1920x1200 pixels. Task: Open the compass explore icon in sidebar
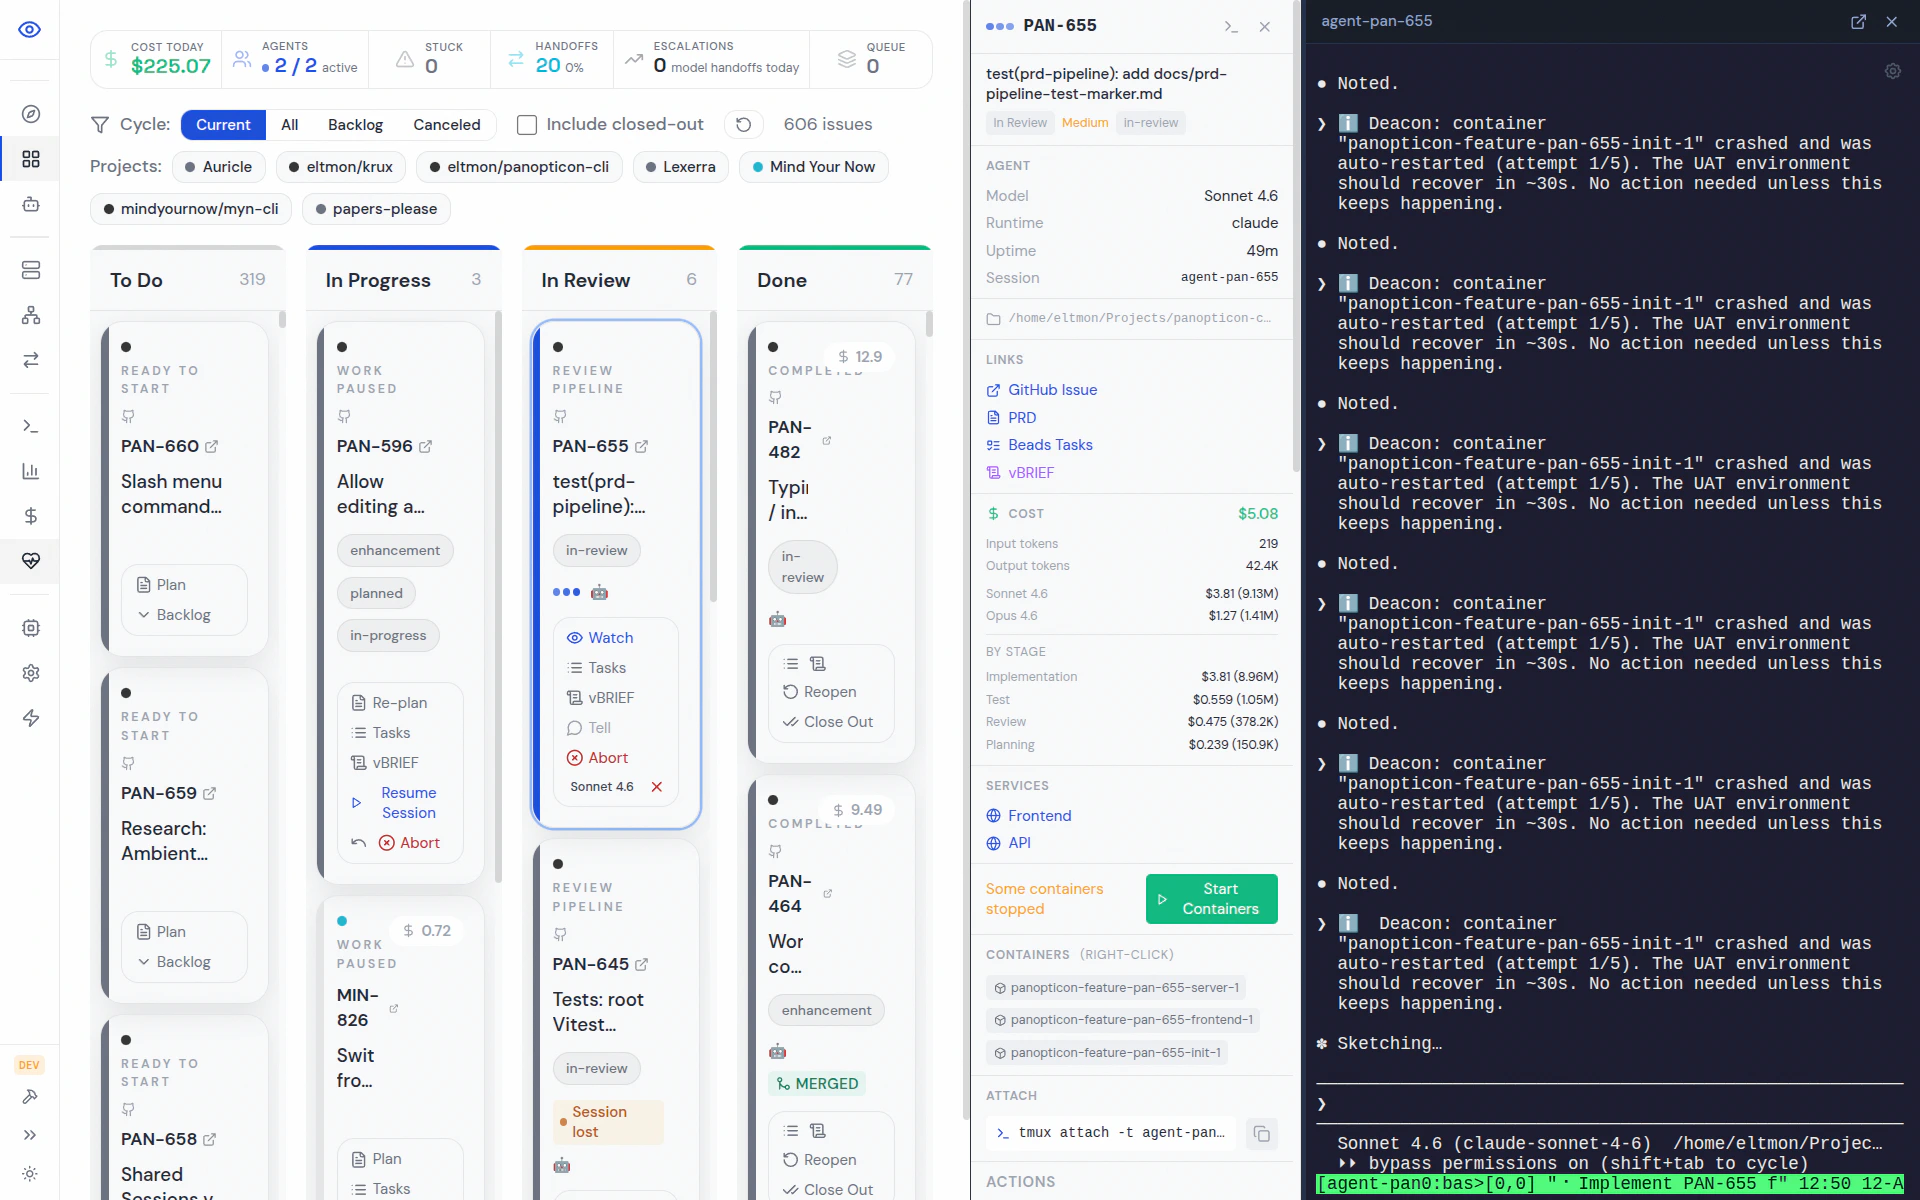pyautogui.click(x=31, y=114)
